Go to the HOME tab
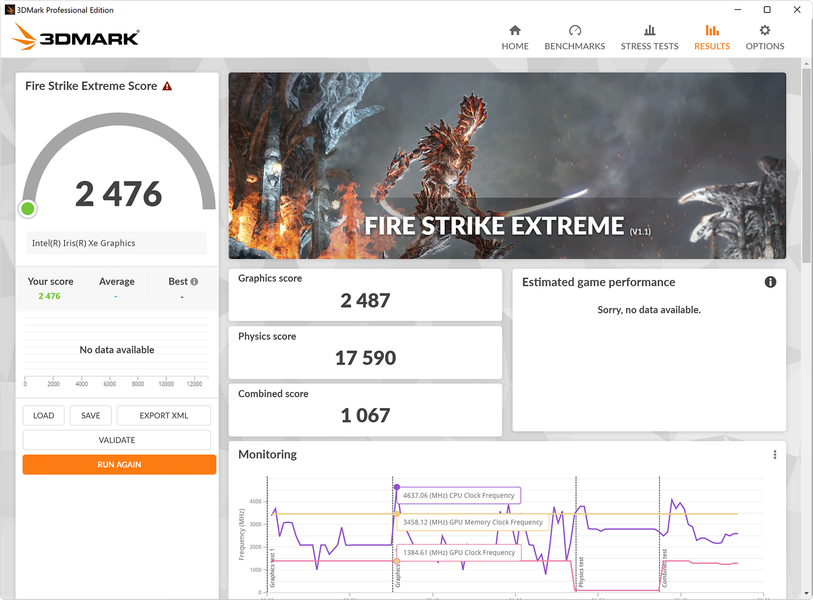 click(x=515, y=38)
